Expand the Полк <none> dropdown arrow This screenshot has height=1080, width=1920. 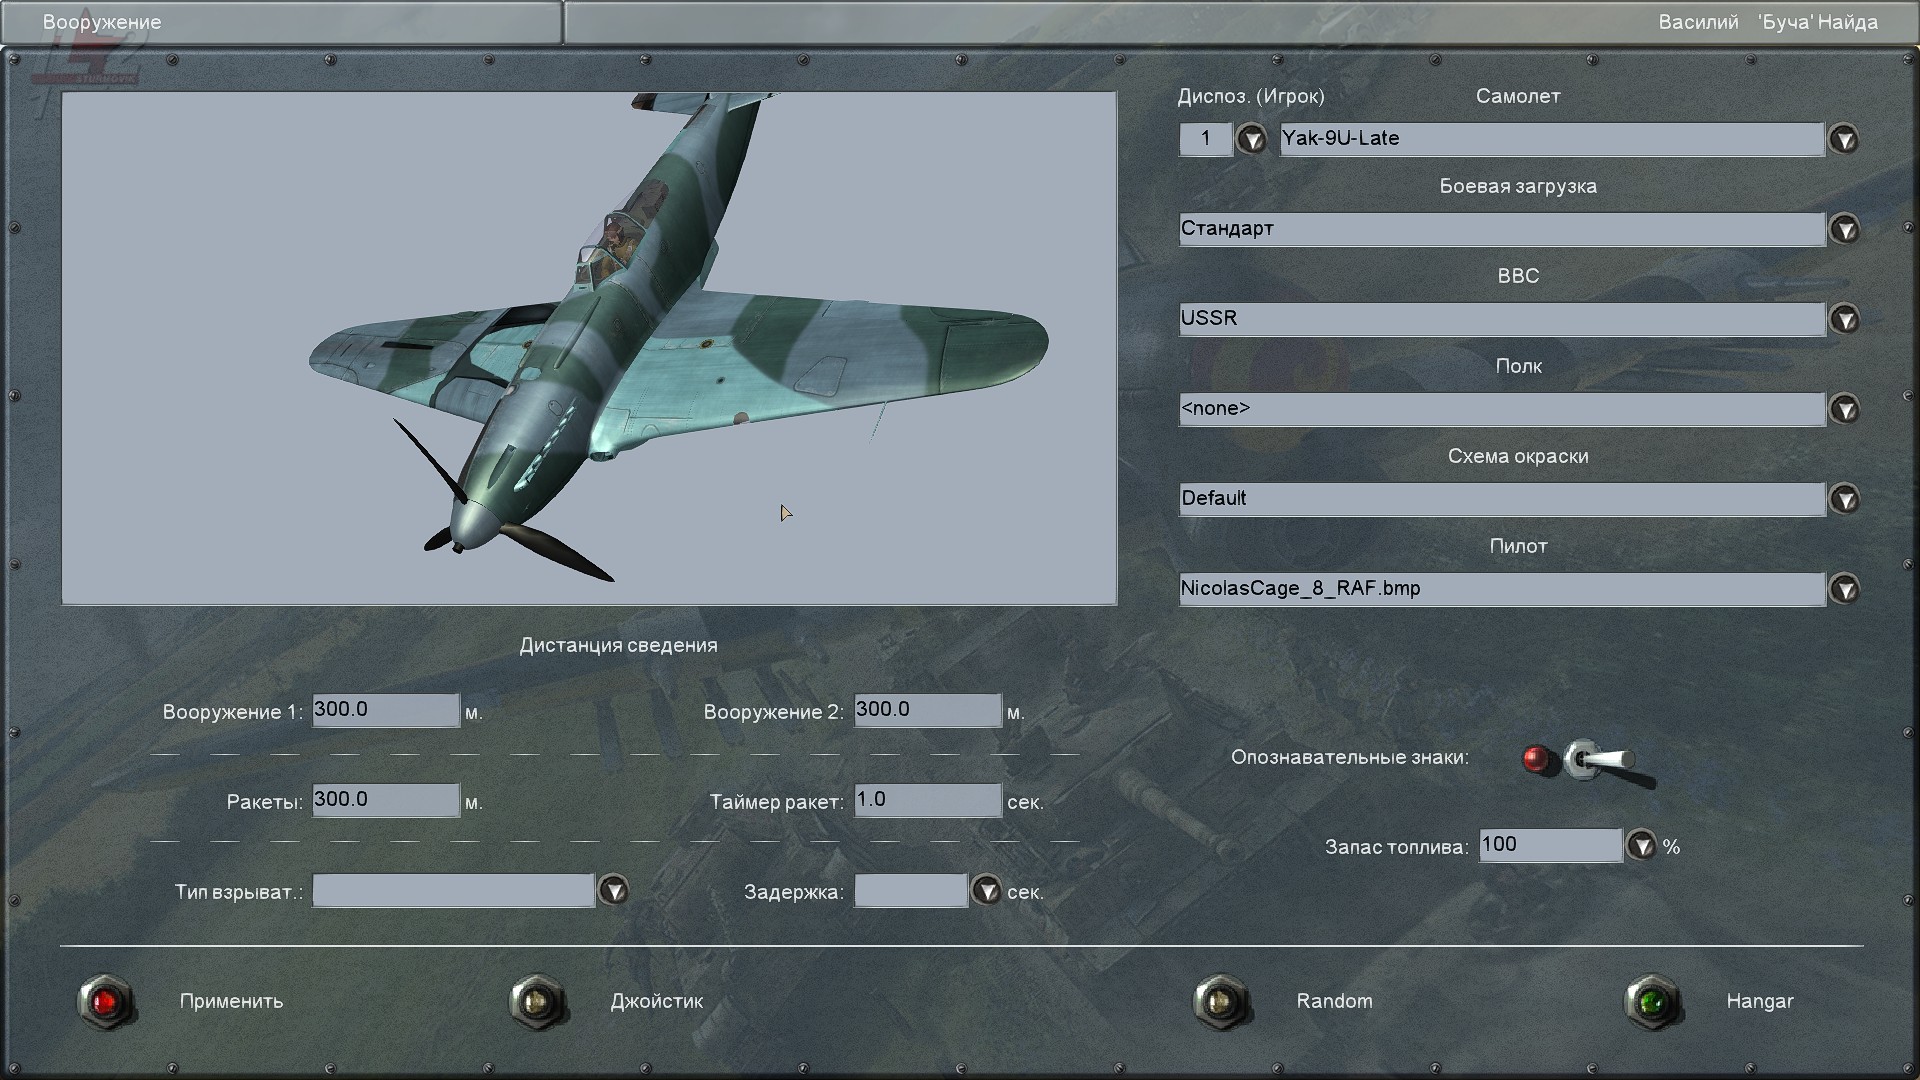coord(1844,409)
